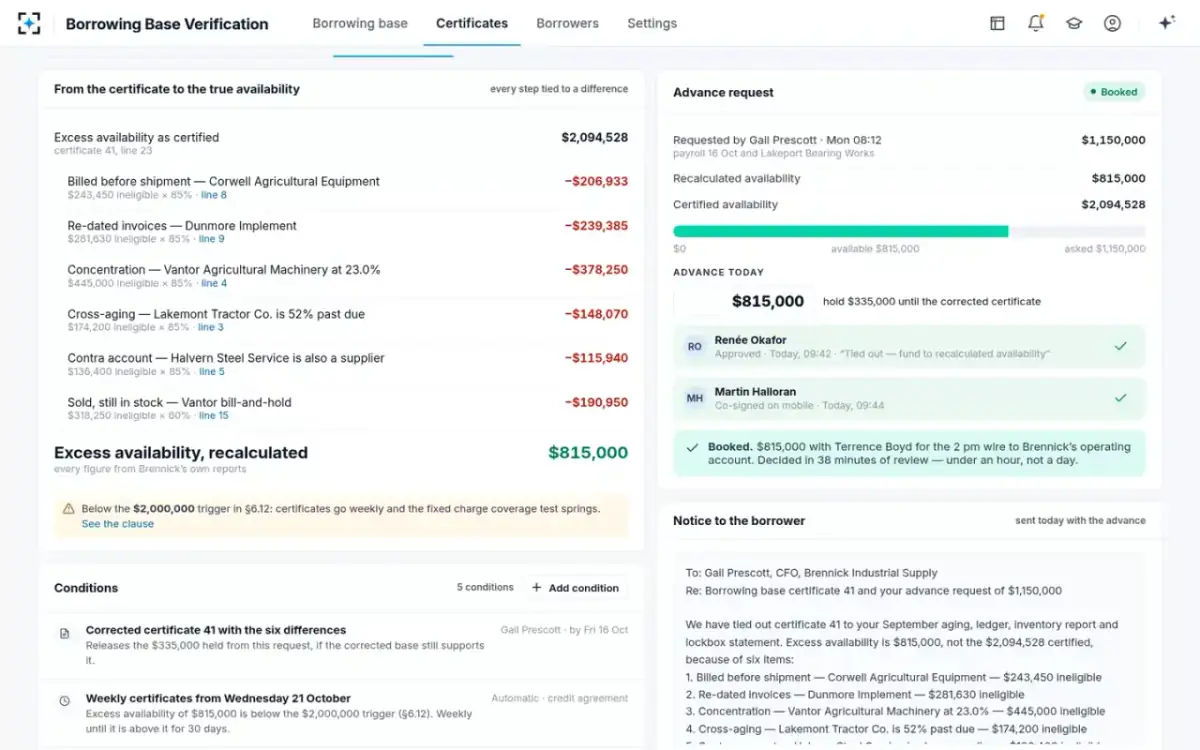Click the green $815,000 recalculated total

pos(588,453)
